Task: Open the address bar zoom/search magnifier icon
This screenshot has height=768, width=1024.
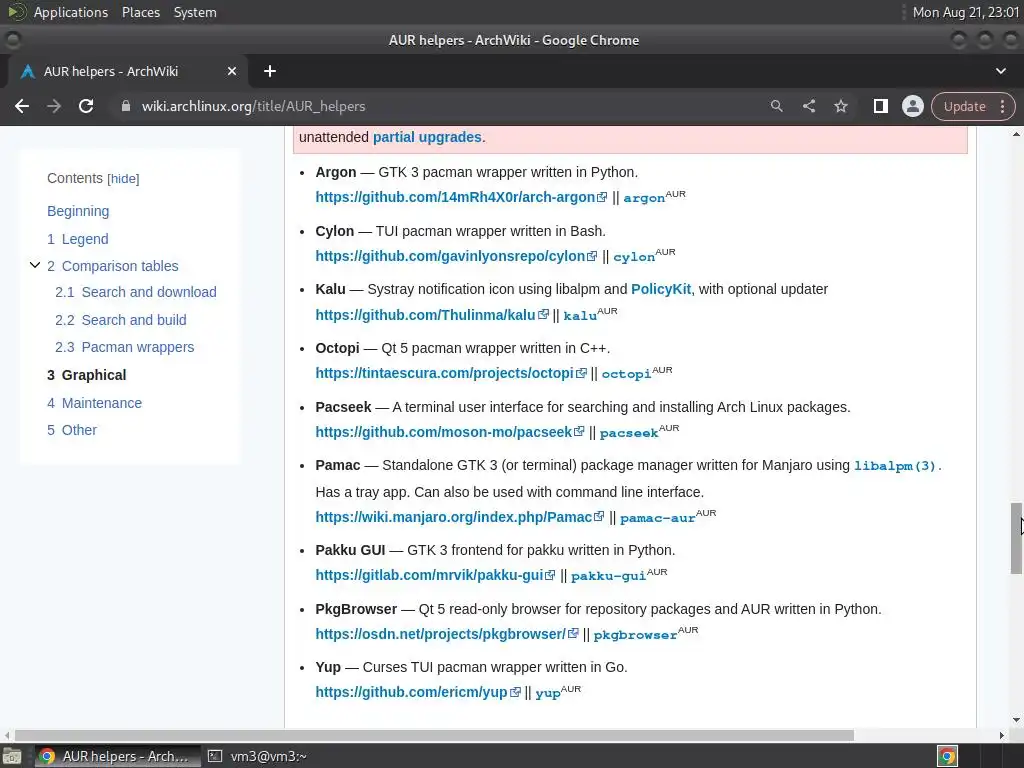Action: point(776,106)
